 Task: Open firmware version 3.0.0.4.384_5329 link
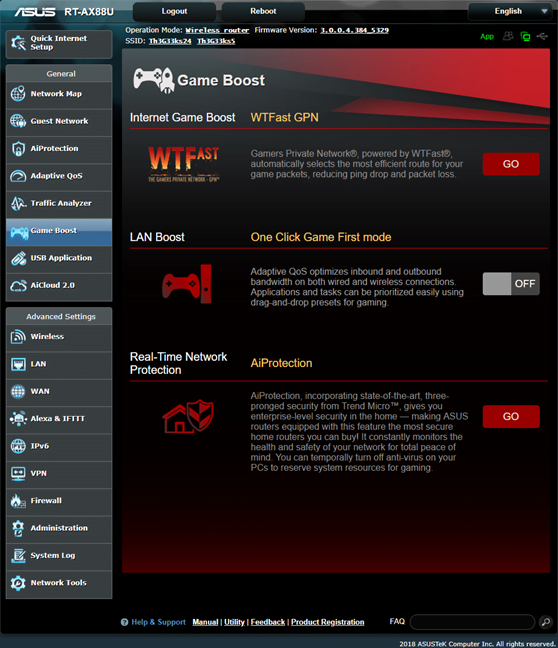tap(354, 30)
